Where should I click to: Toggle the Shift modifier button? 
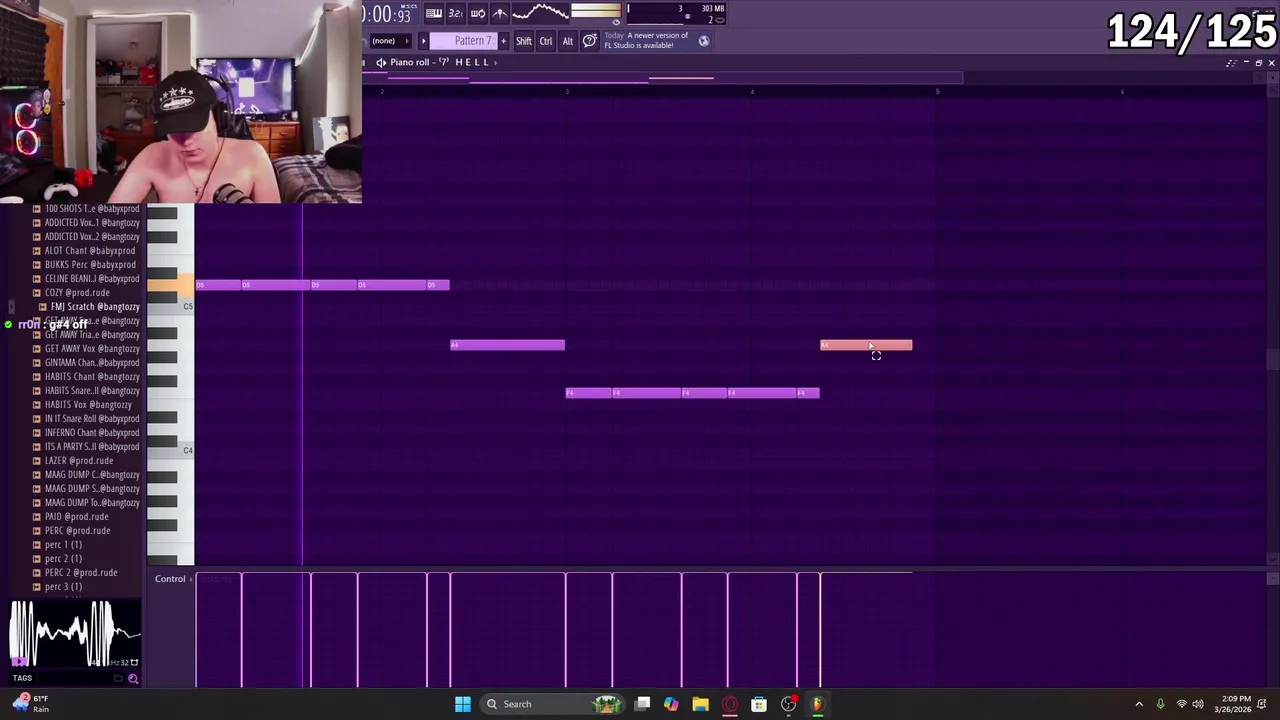[524, 41]
